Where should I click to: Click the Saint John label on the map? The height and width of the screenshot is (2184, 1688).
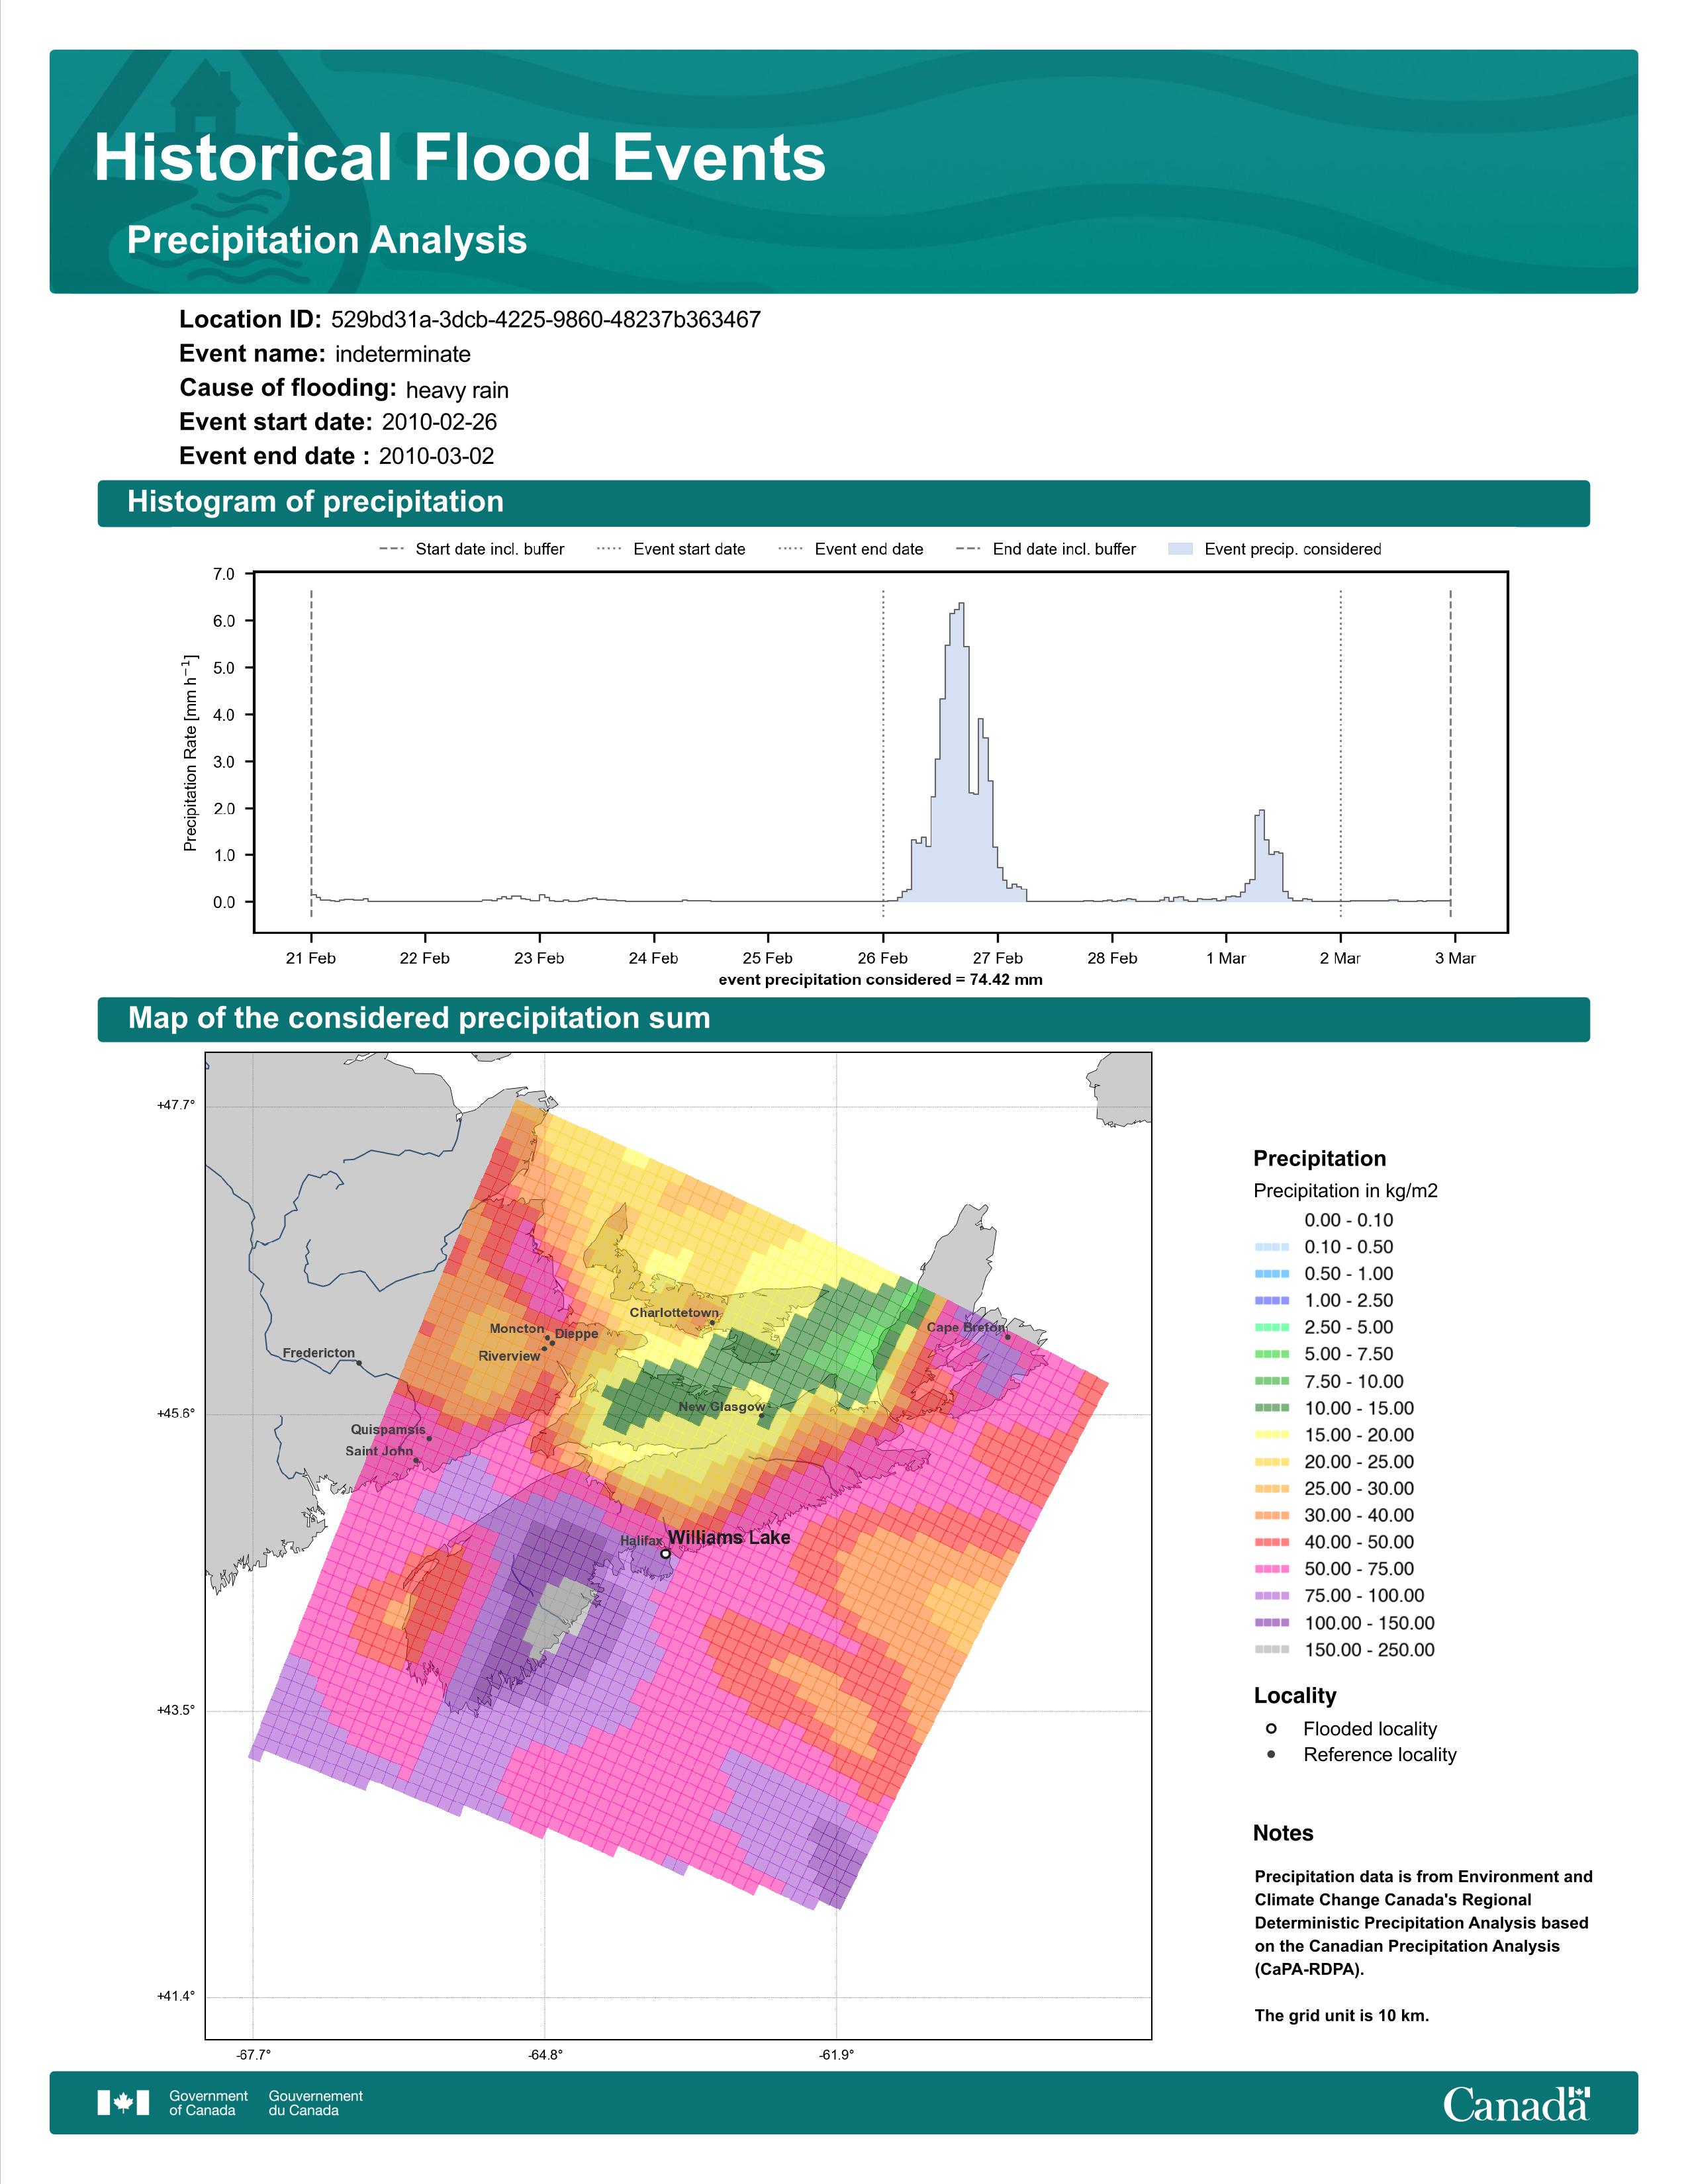click(379, 1451)
